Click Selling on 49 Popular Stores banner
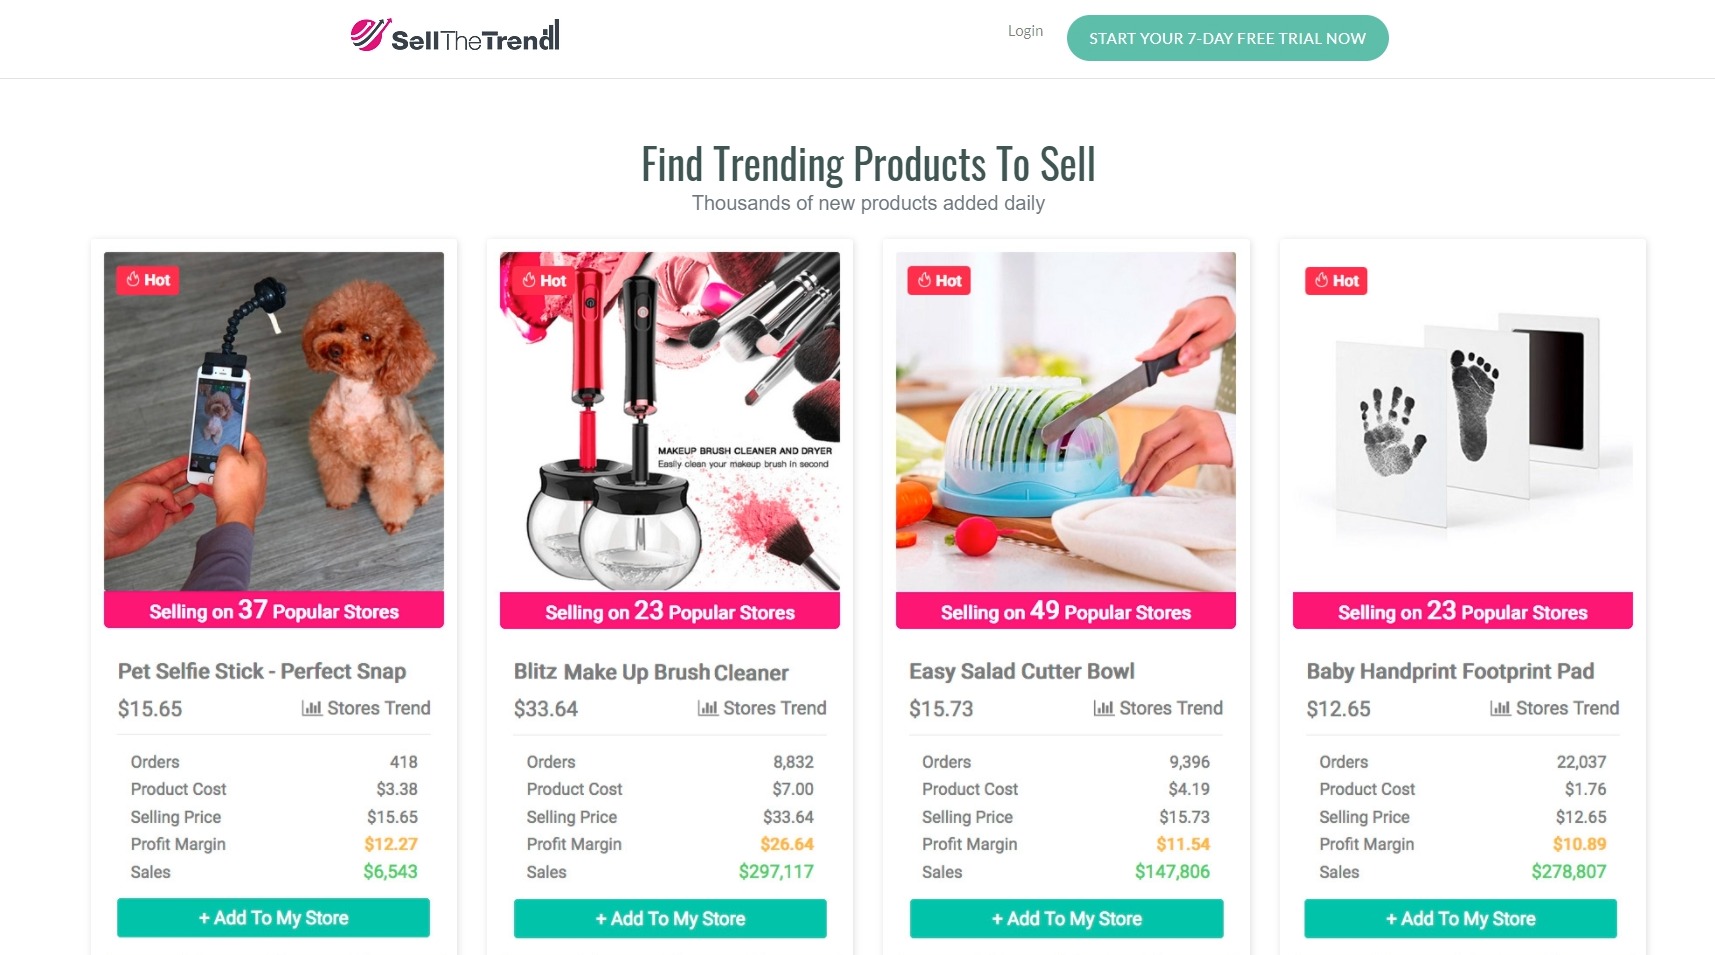This screenshot has width=1715, height=955. [1066, 611]
